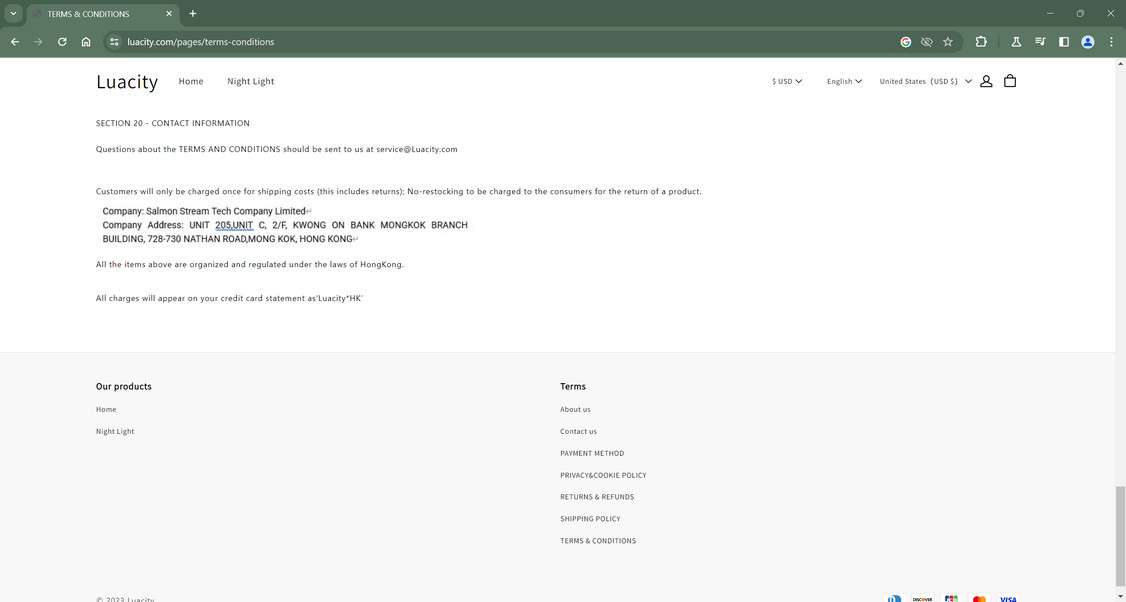The width and height of the screenshot is (1126, 602).
Task: Click the scrollbar up arrow
Action: tap(1120, 63)
